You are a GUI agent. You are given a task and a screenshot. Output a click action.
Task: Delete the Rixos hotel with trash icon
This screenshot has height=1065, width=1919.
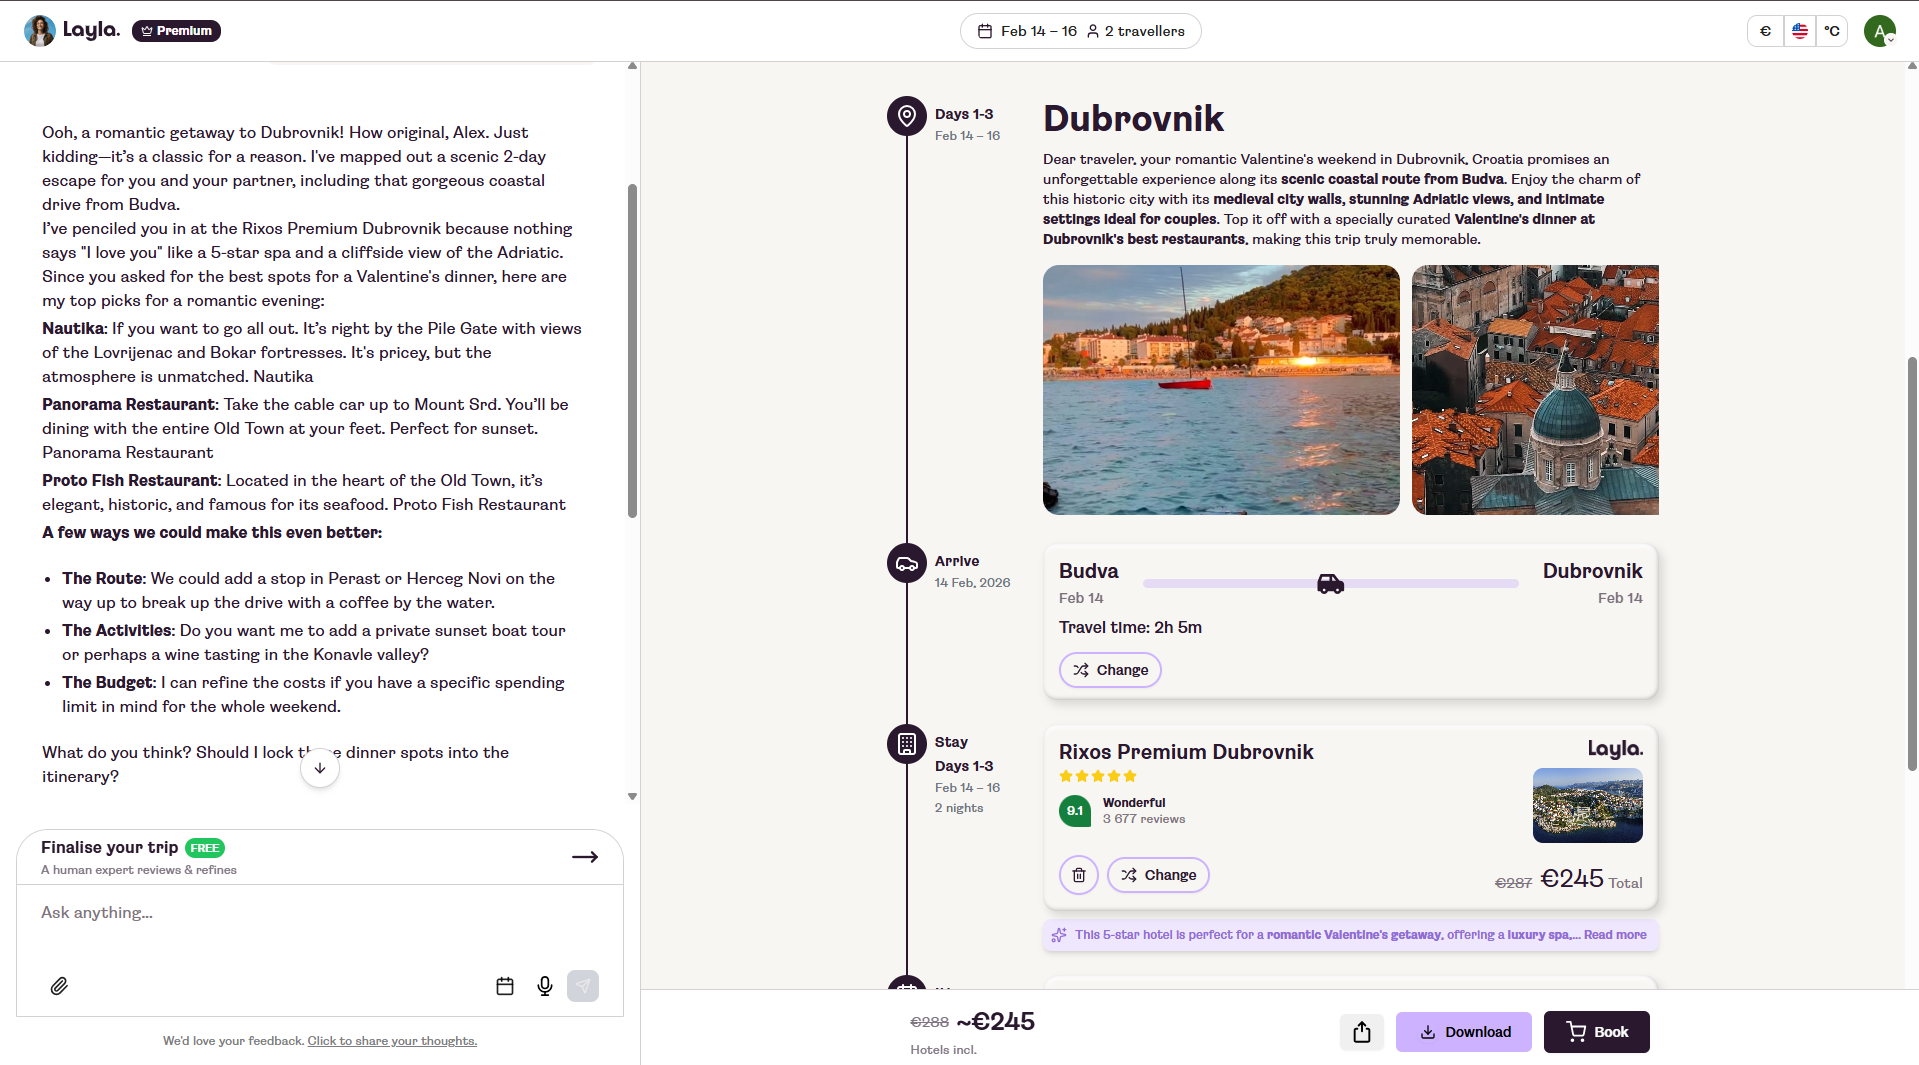tap(1078, 875)
